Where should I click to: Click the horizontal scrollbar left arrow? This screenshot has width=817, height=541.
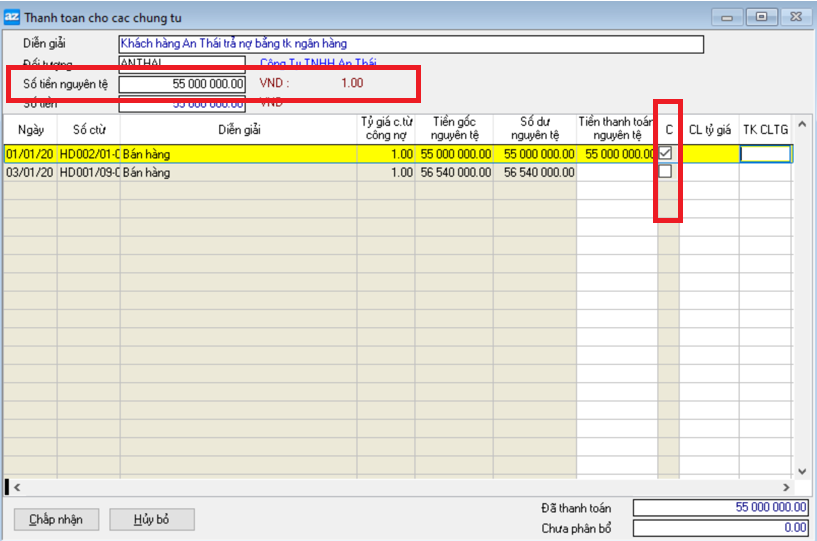[16, 487]
